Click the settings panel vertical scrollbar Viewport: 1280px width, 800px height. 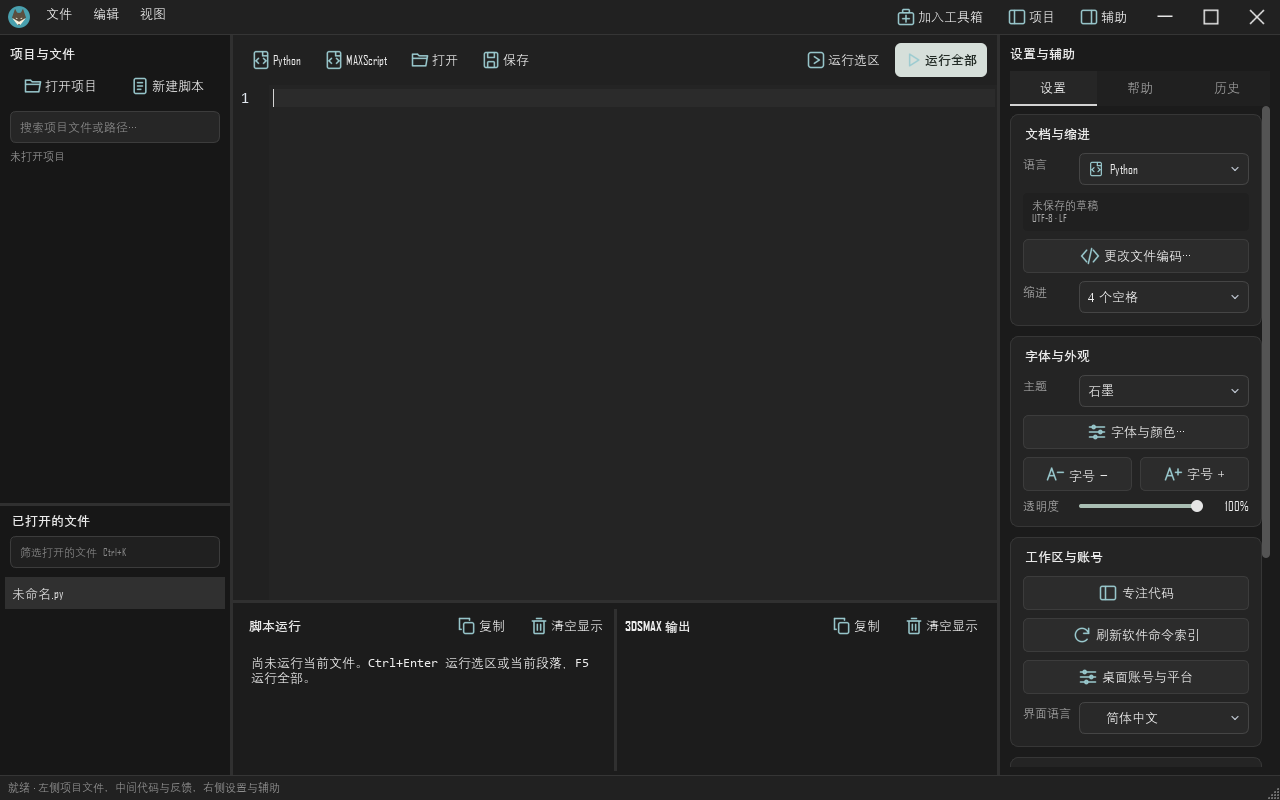coord(1266,332)
